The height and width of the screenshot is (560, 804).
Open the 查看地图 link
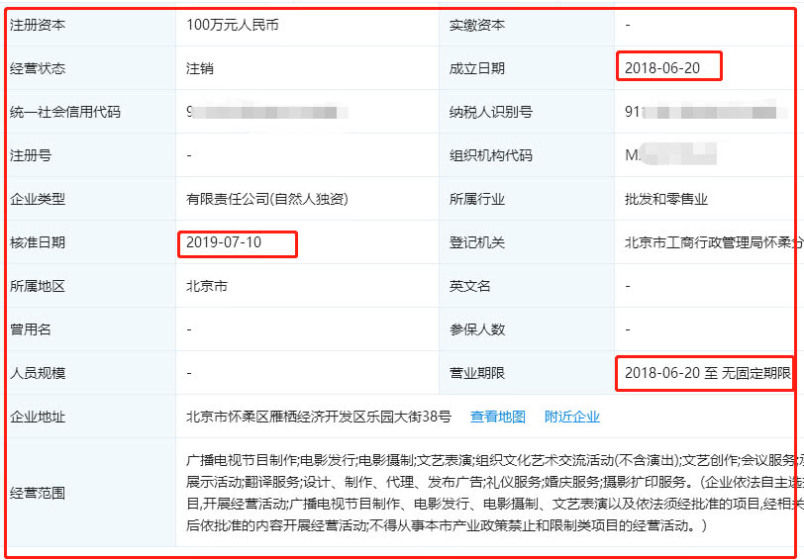[x=498, y=417]
